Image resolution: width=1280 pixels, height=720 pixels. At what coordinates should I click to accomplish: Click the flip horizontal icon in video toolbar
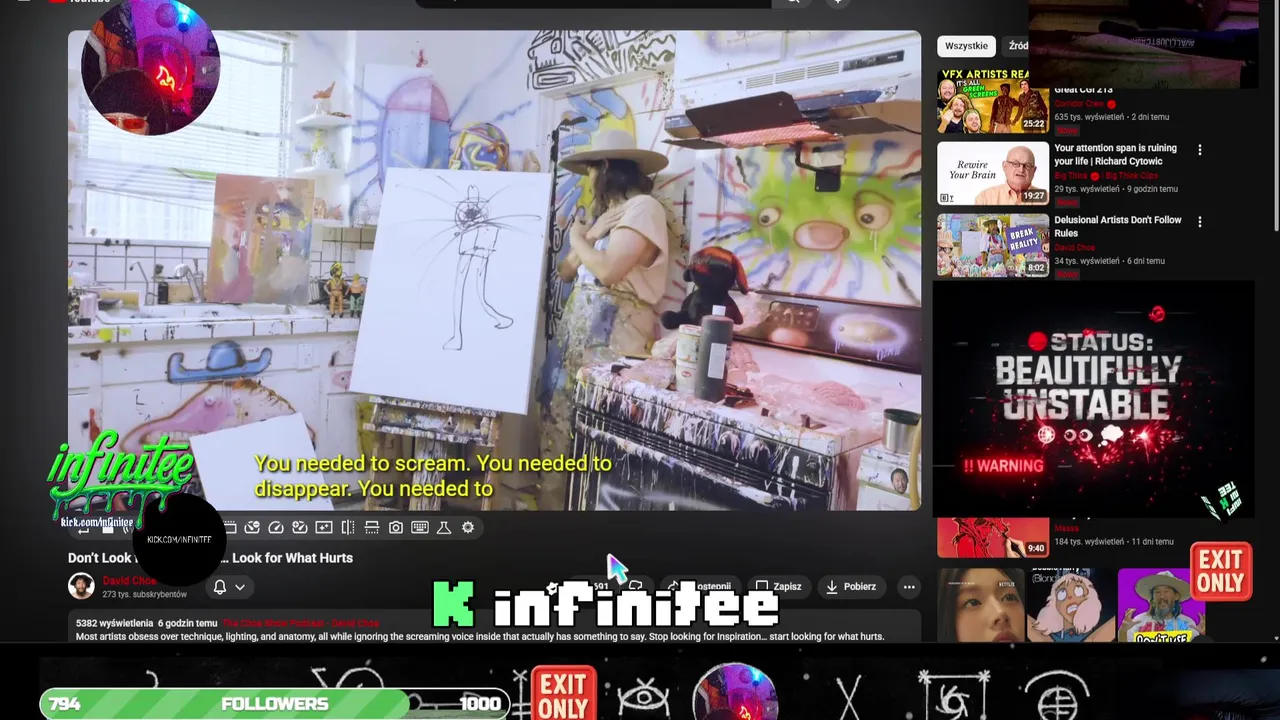click(x=348, y=527)
